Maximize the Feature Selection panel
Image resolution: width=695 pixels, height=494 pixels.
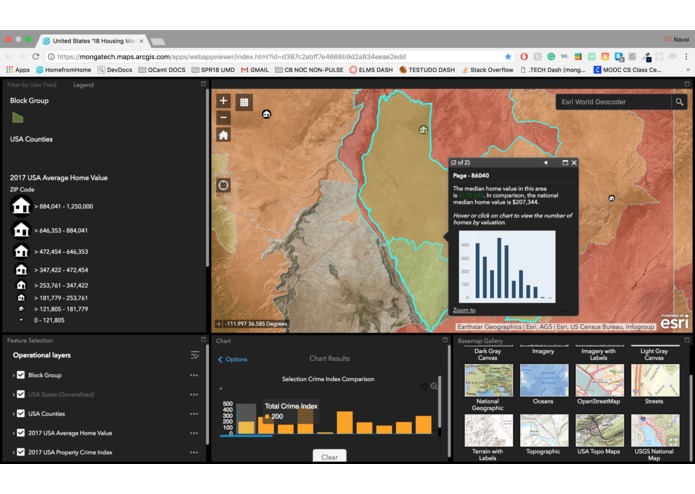click(203, 339)
